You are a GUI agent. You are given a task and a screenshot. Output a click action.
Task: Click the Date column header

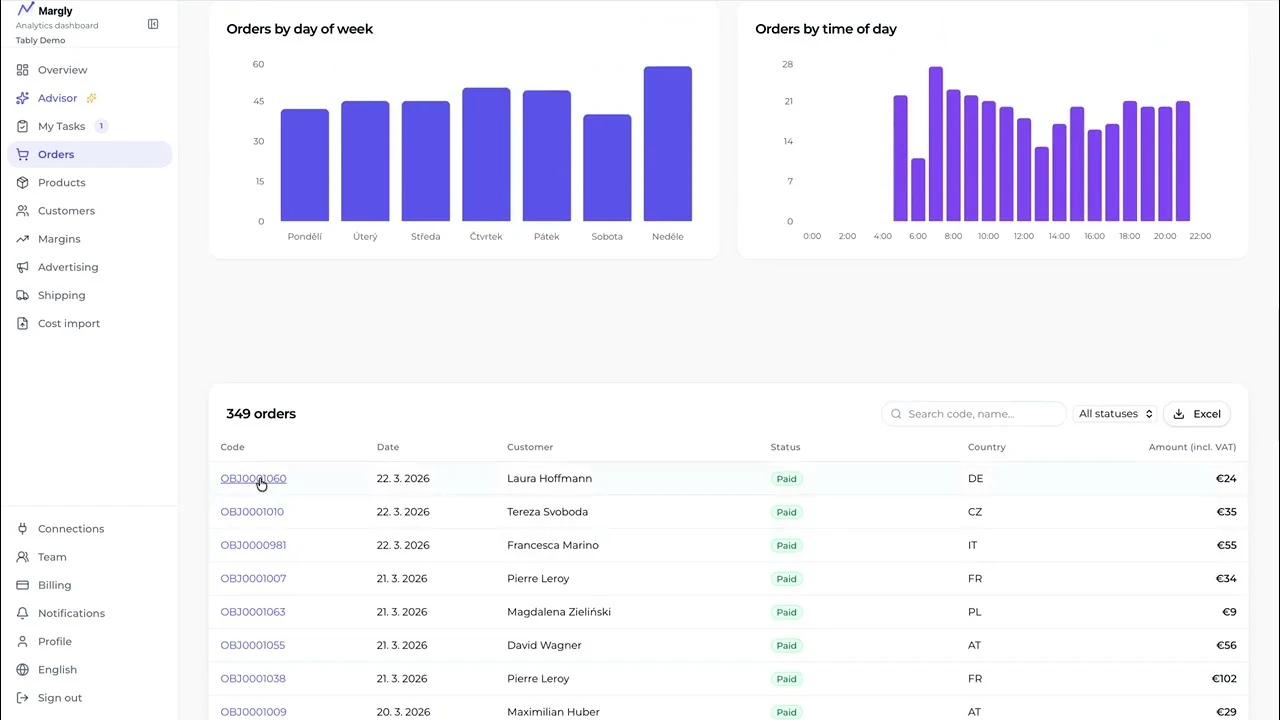(388, 447)
